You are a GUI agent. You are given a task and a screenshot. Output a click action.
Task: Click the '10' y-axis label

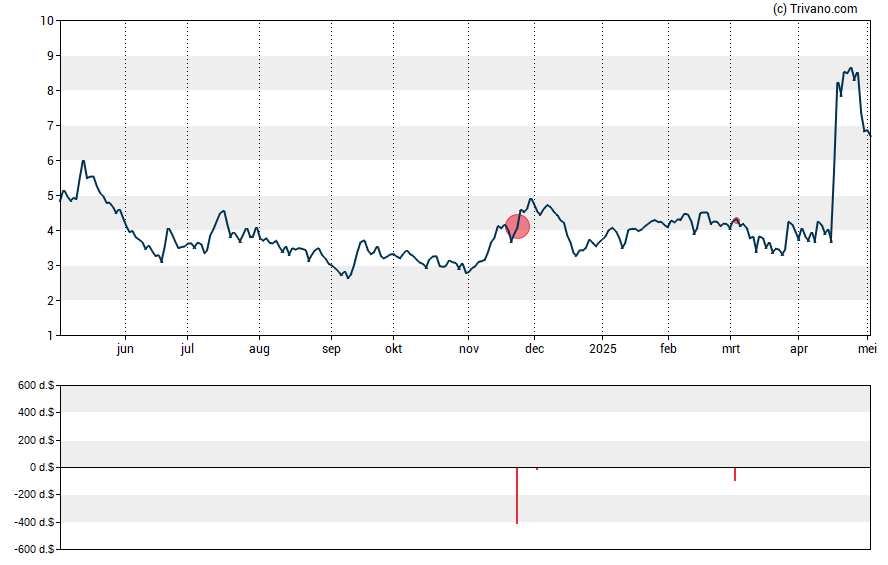47,21
